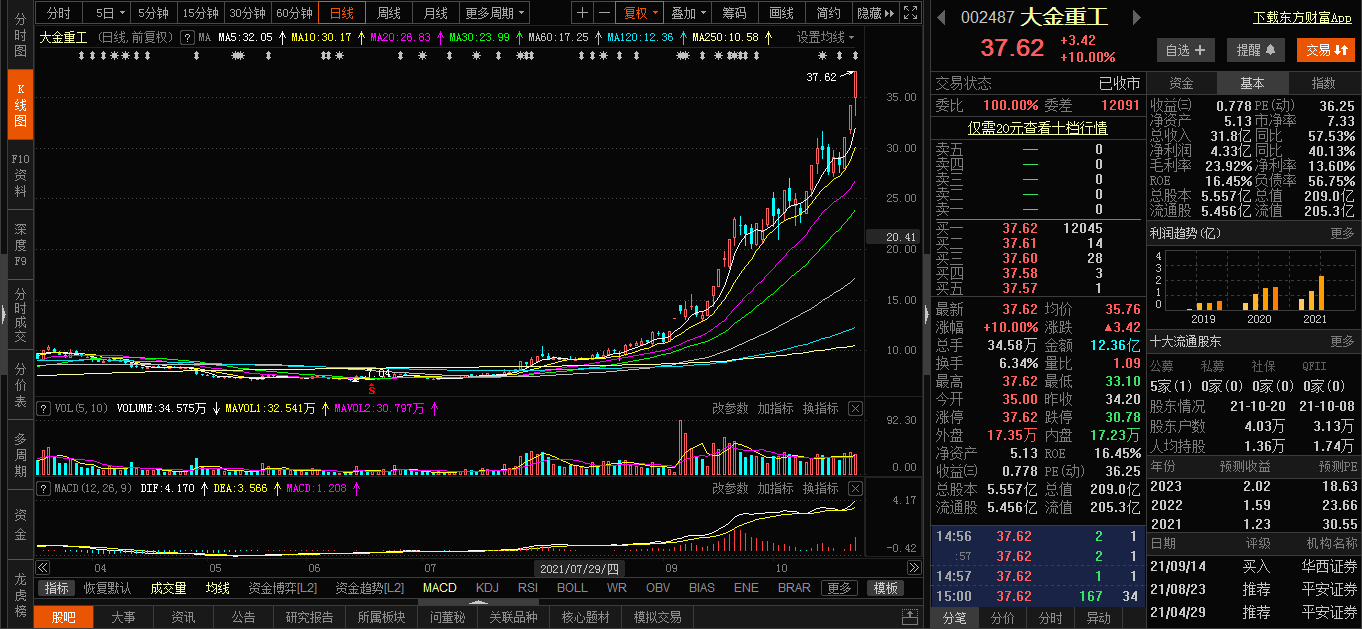Toggle fullscreen chart icon
The width and height of the screenshot is (1362, 629).
pyautogui.click(x=909, y=13)
